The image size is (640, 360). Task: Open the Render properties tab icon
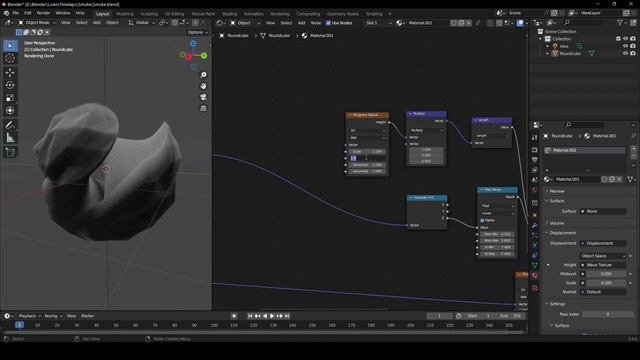click(x=535, y=150)
